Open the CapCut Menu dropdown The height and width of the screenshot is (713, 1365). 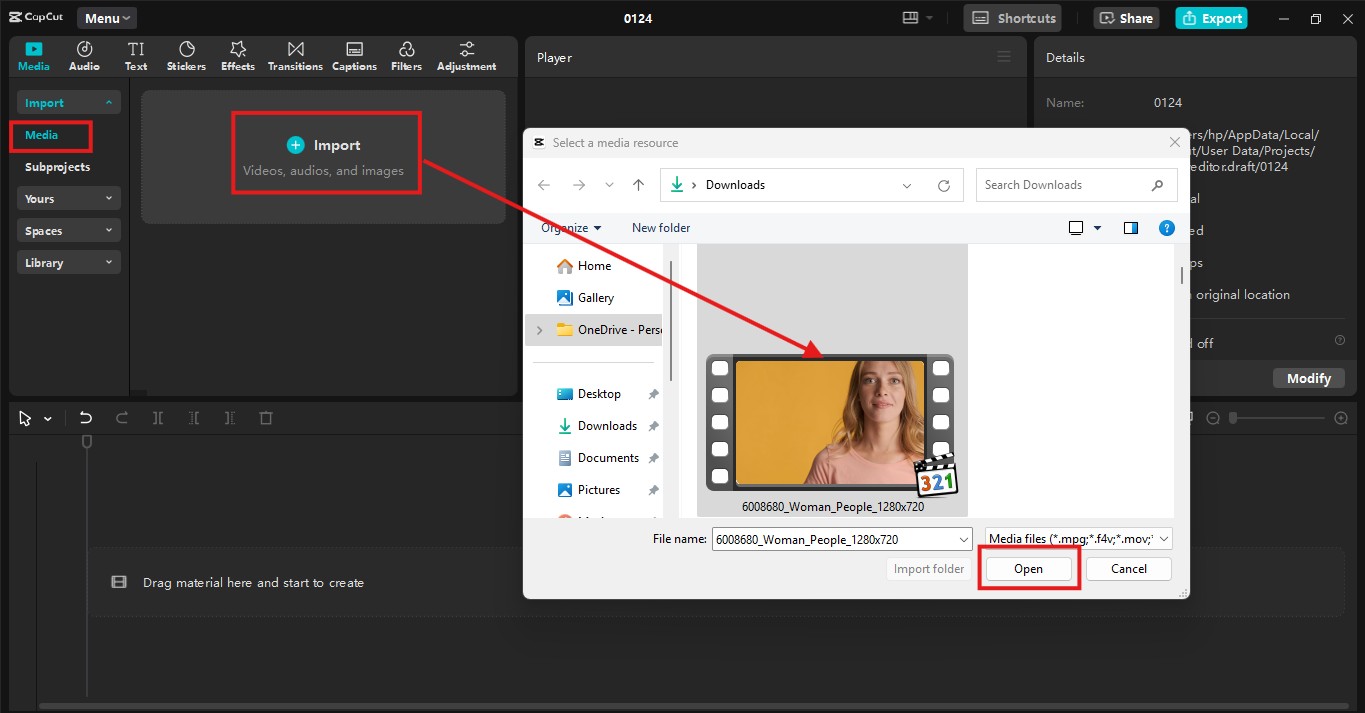pyautogui.click(x=107, y=18)
